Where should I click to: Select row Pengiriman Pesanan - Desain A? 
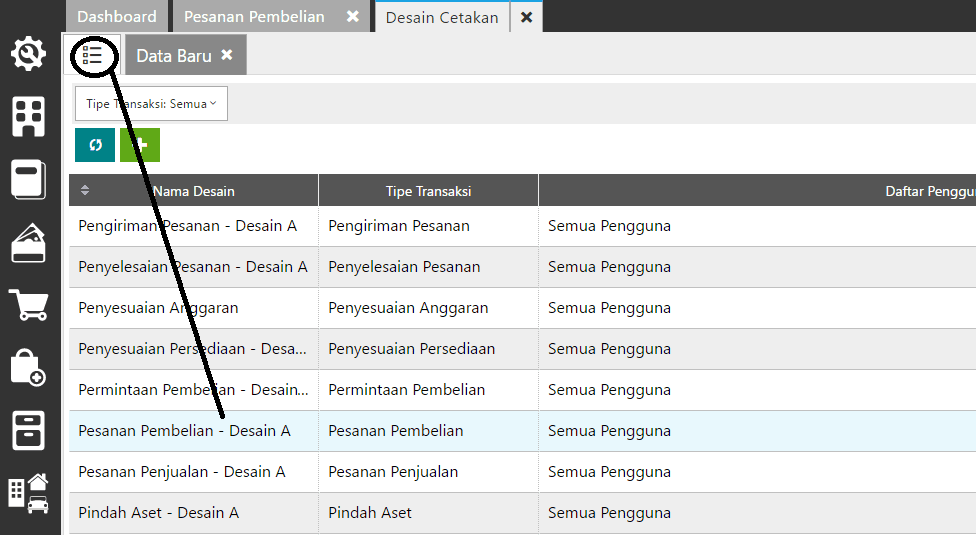522,226
